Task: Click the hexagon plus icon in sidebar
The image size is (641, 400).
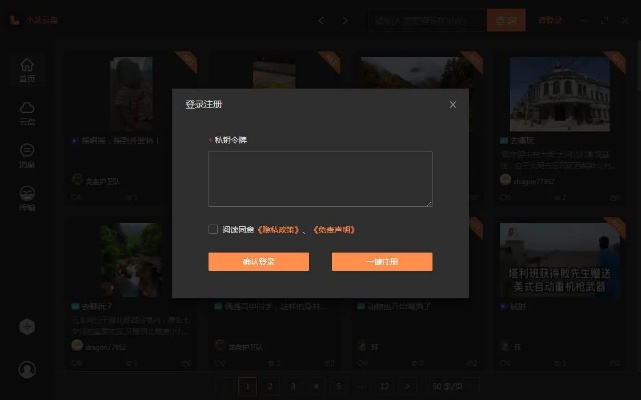Action: pos(27,326)
